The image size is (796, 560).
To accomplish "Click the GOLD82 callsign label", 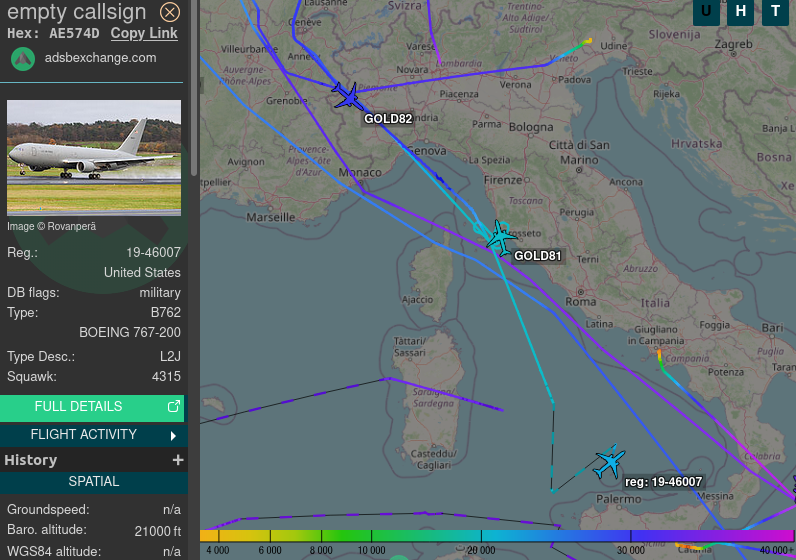I will click(x=388, y=119).
